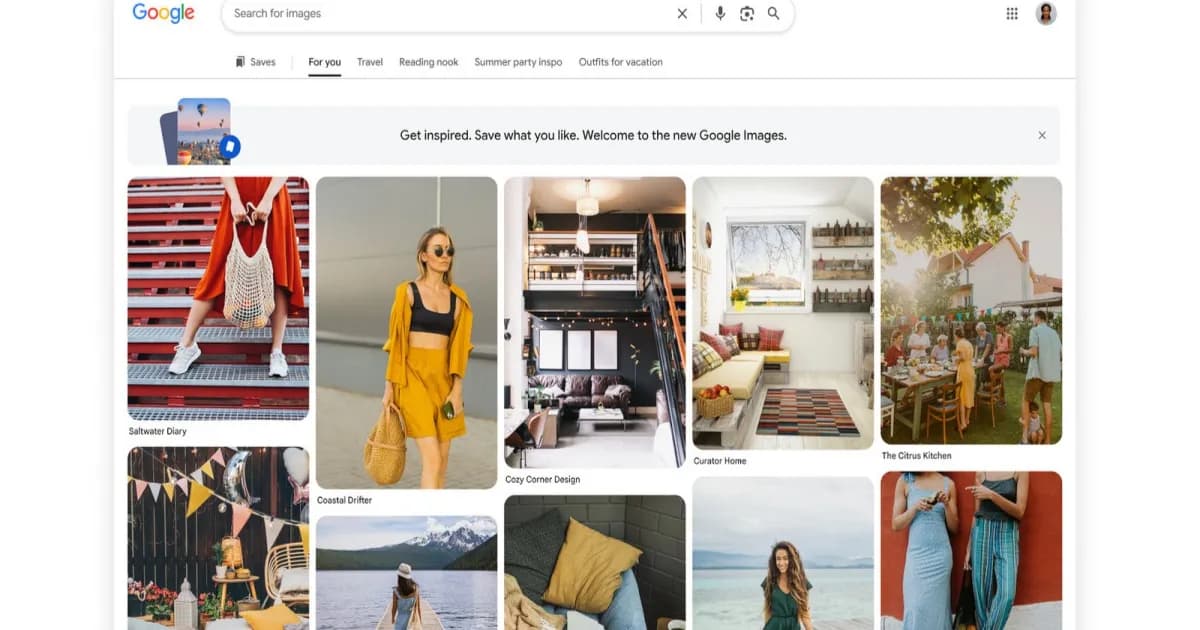Open the Saves collection

tap(255, 62)
